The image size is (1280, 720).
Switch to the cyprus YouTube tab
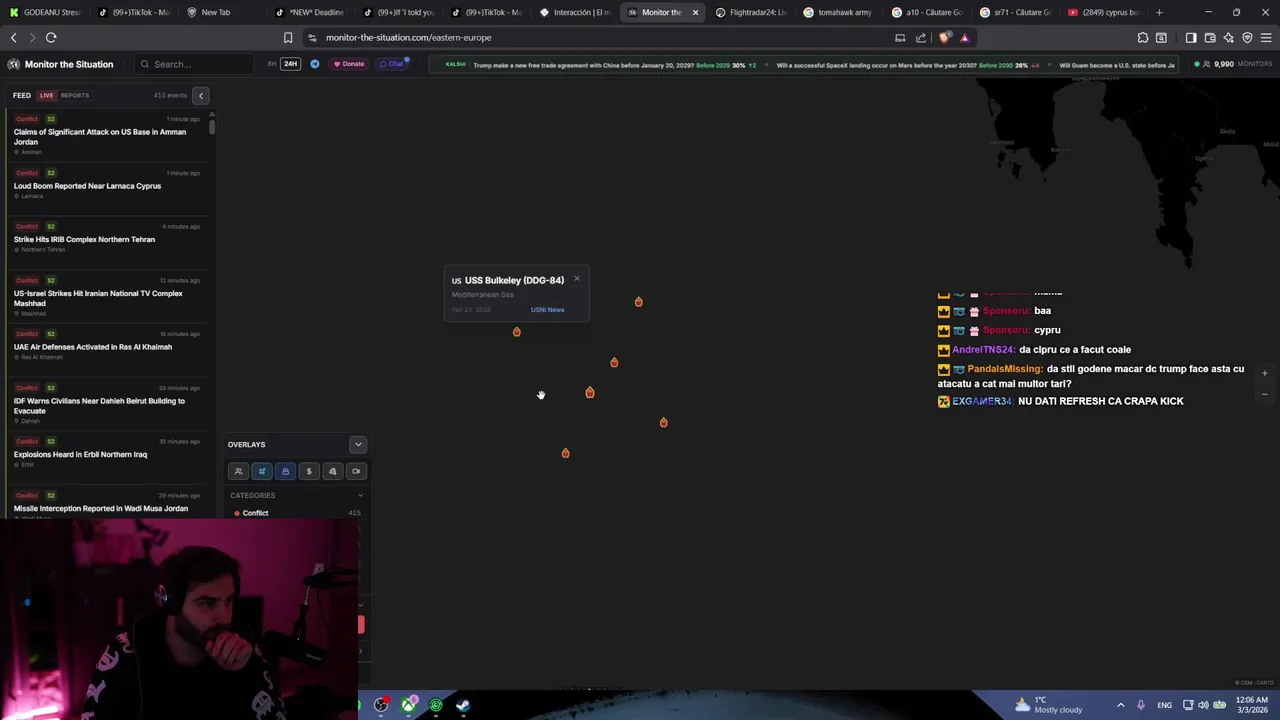pos(1105,12)
